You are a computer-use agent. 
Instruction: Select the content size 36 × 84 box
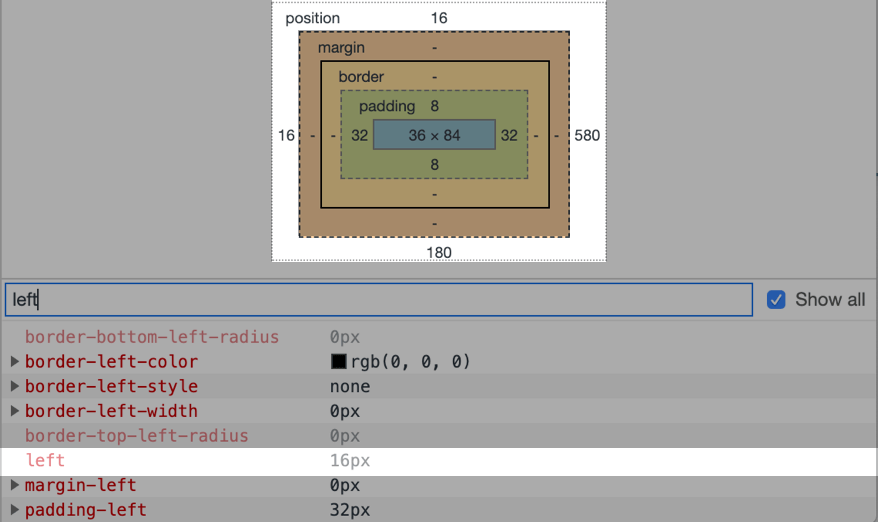point(434,135)
